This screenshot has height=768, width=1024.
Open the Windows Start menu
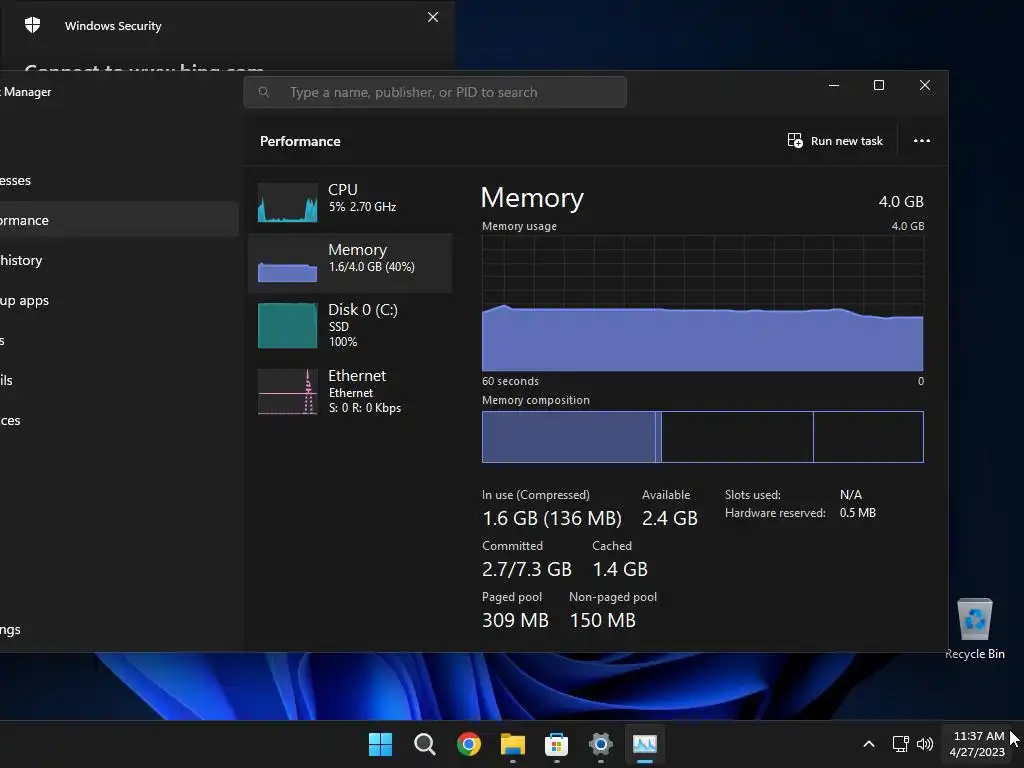coord(381,744)
